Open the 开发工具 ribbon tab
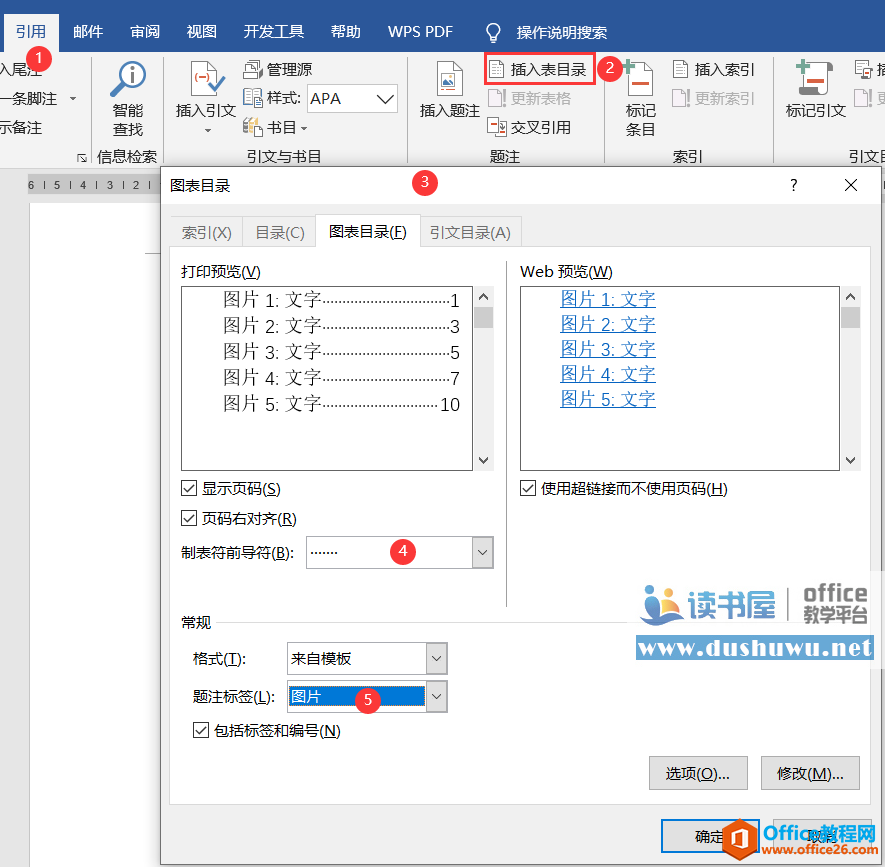Screen dimensions: 885x867 274,32
